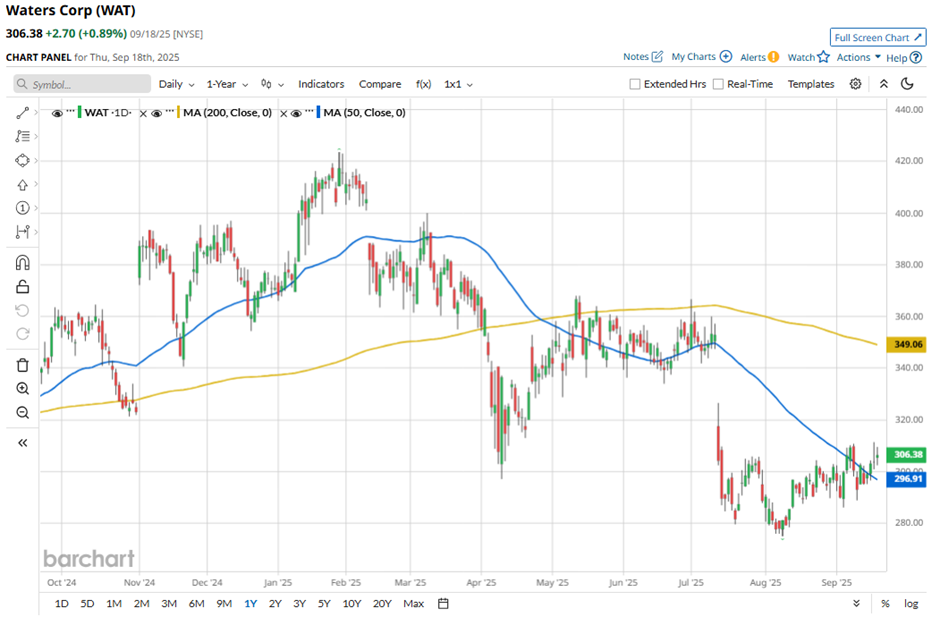Select the 20Y time range
Image resolution: width=940 pixels, height=617 pixels.
pyautogui.click(x=382, y=604)
